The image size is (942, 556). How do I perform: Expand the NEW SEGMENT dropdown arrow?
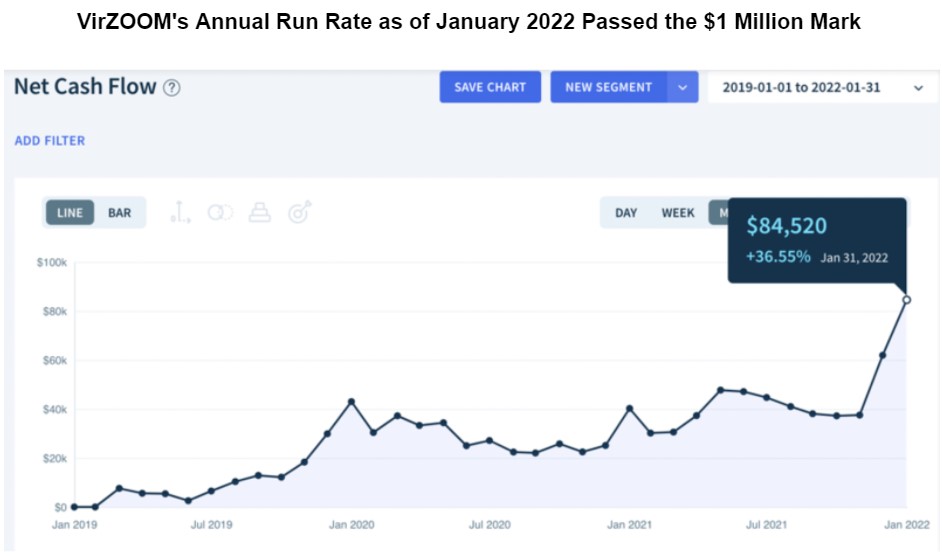click(x=682, y=87)
